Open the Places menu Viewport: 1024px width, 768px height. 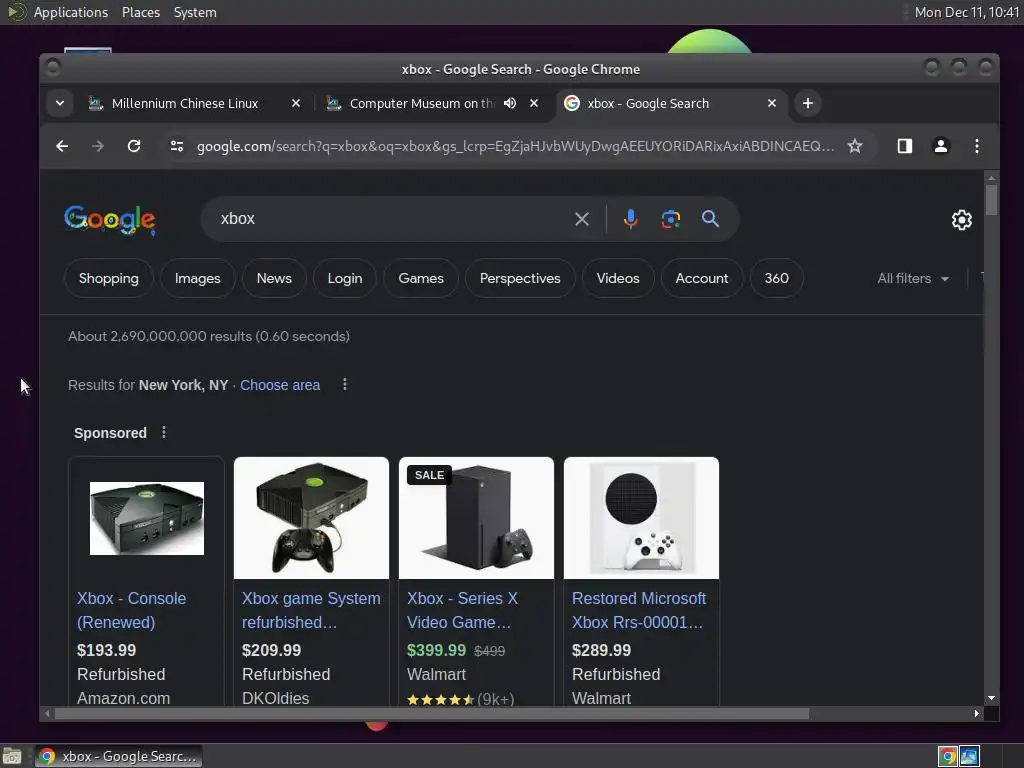[x=140, y=12]
